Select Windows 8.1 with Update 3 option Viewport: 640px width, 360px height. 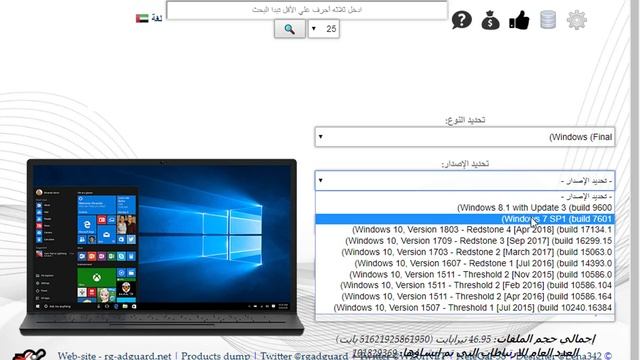click(x=465, y=207)
